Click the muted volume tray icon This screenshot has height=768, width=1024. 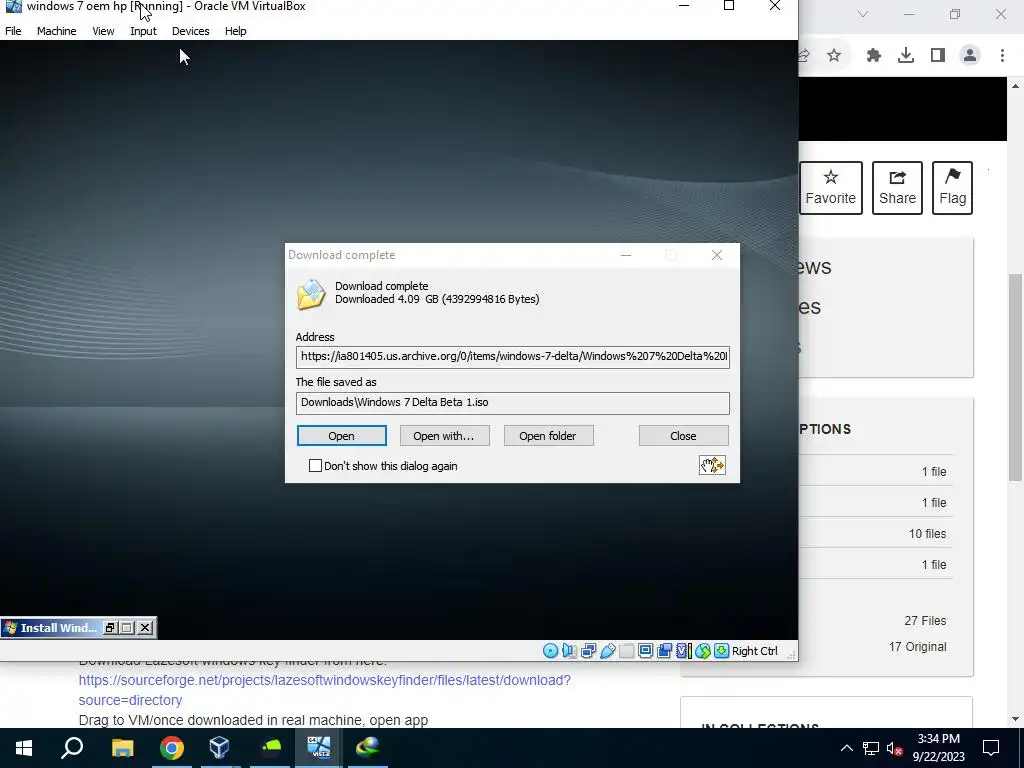coord(895,748)
